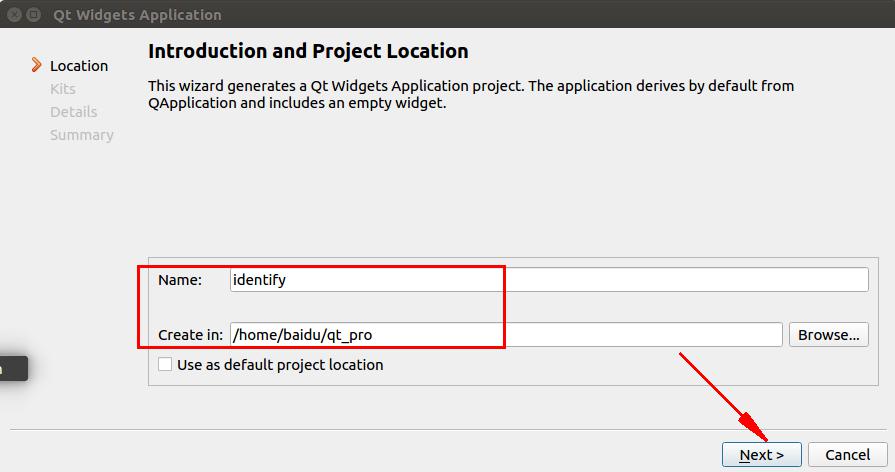895x472 pixels.
Task: Open Browse... to choose project folder
Action: pos(828,335)
